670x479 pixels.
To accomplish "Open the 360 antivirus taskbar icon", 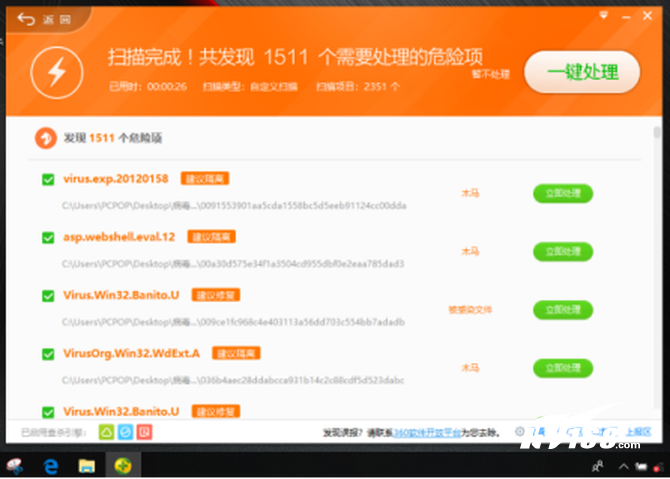I will click(123, 465).
